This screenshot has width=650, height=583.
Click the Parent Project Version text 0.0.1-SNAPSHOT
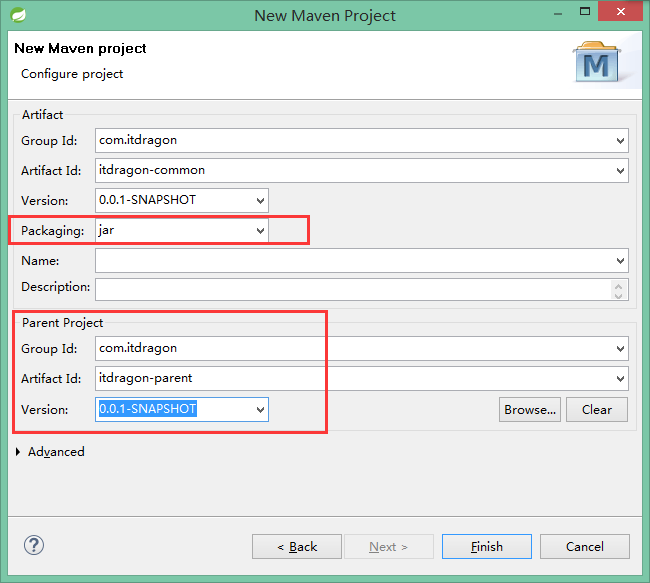[148, 409]
